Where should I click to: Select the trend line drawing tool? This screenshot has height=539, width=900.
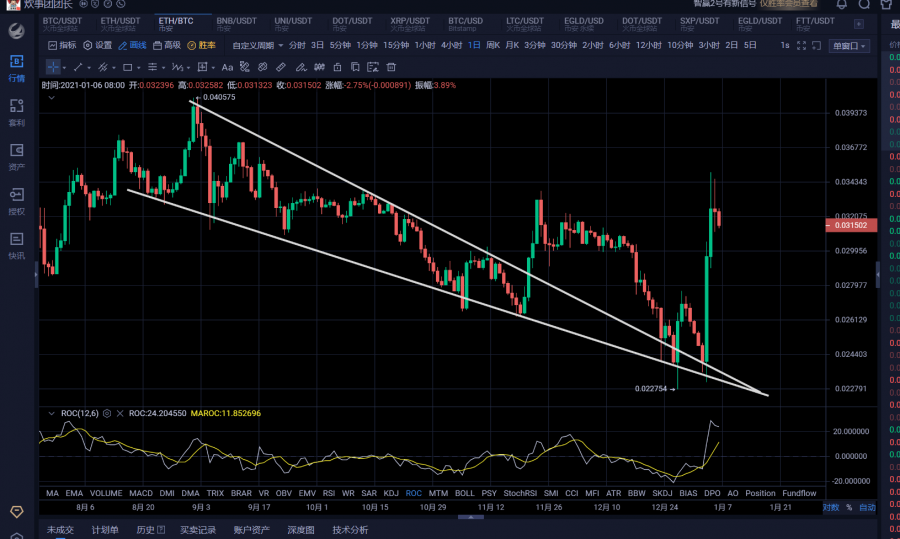78,67
